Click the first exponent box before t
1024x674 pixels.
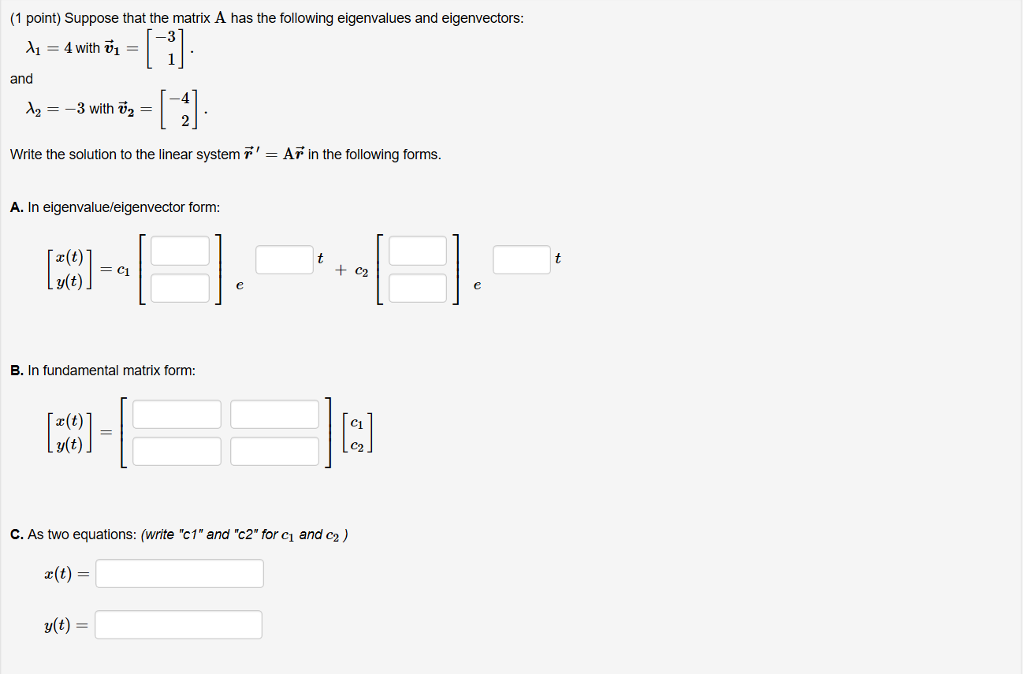click(283, 259)
